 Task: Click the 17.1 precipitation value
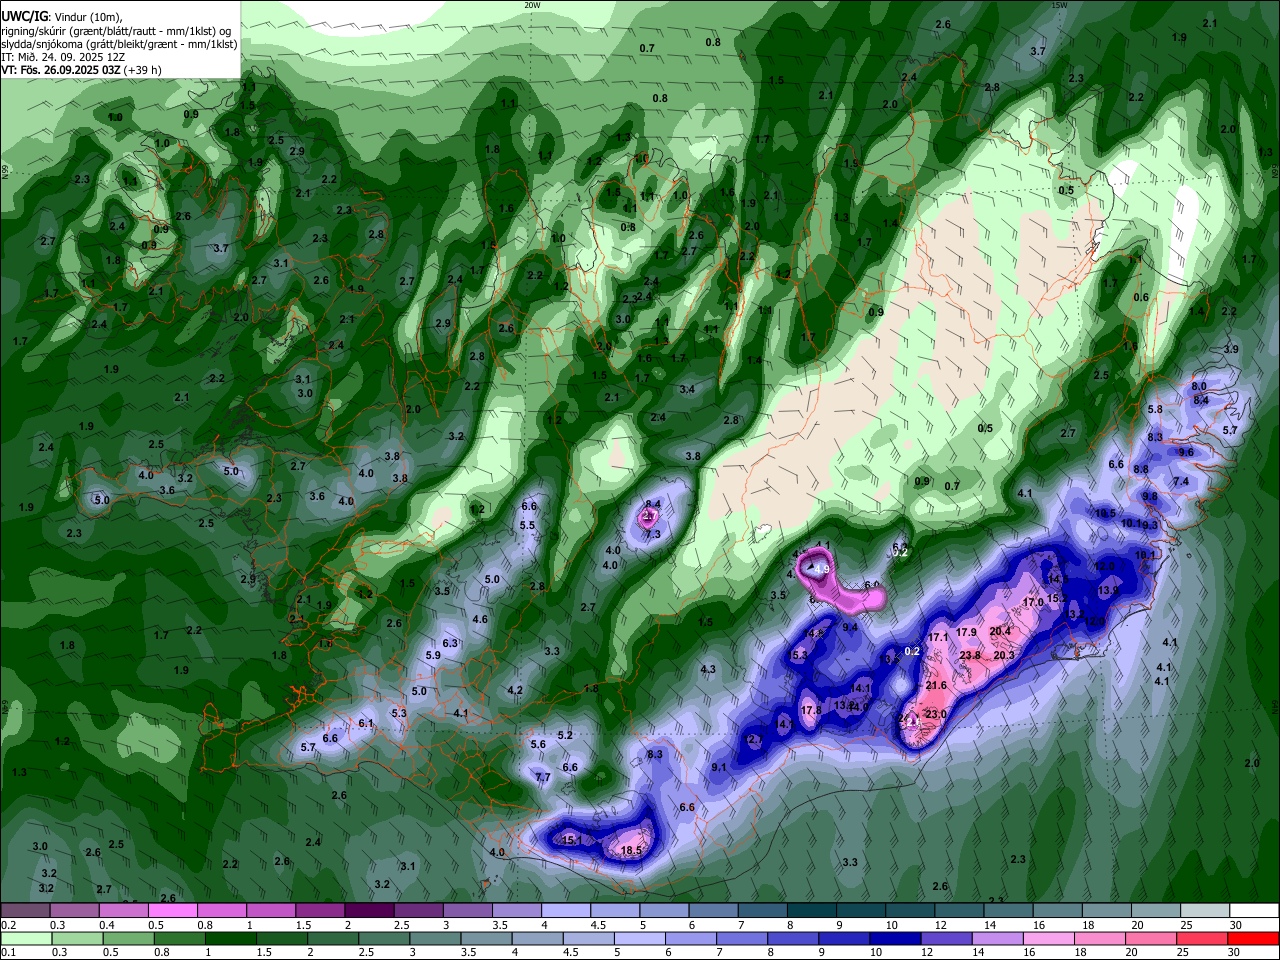point(937,637)
